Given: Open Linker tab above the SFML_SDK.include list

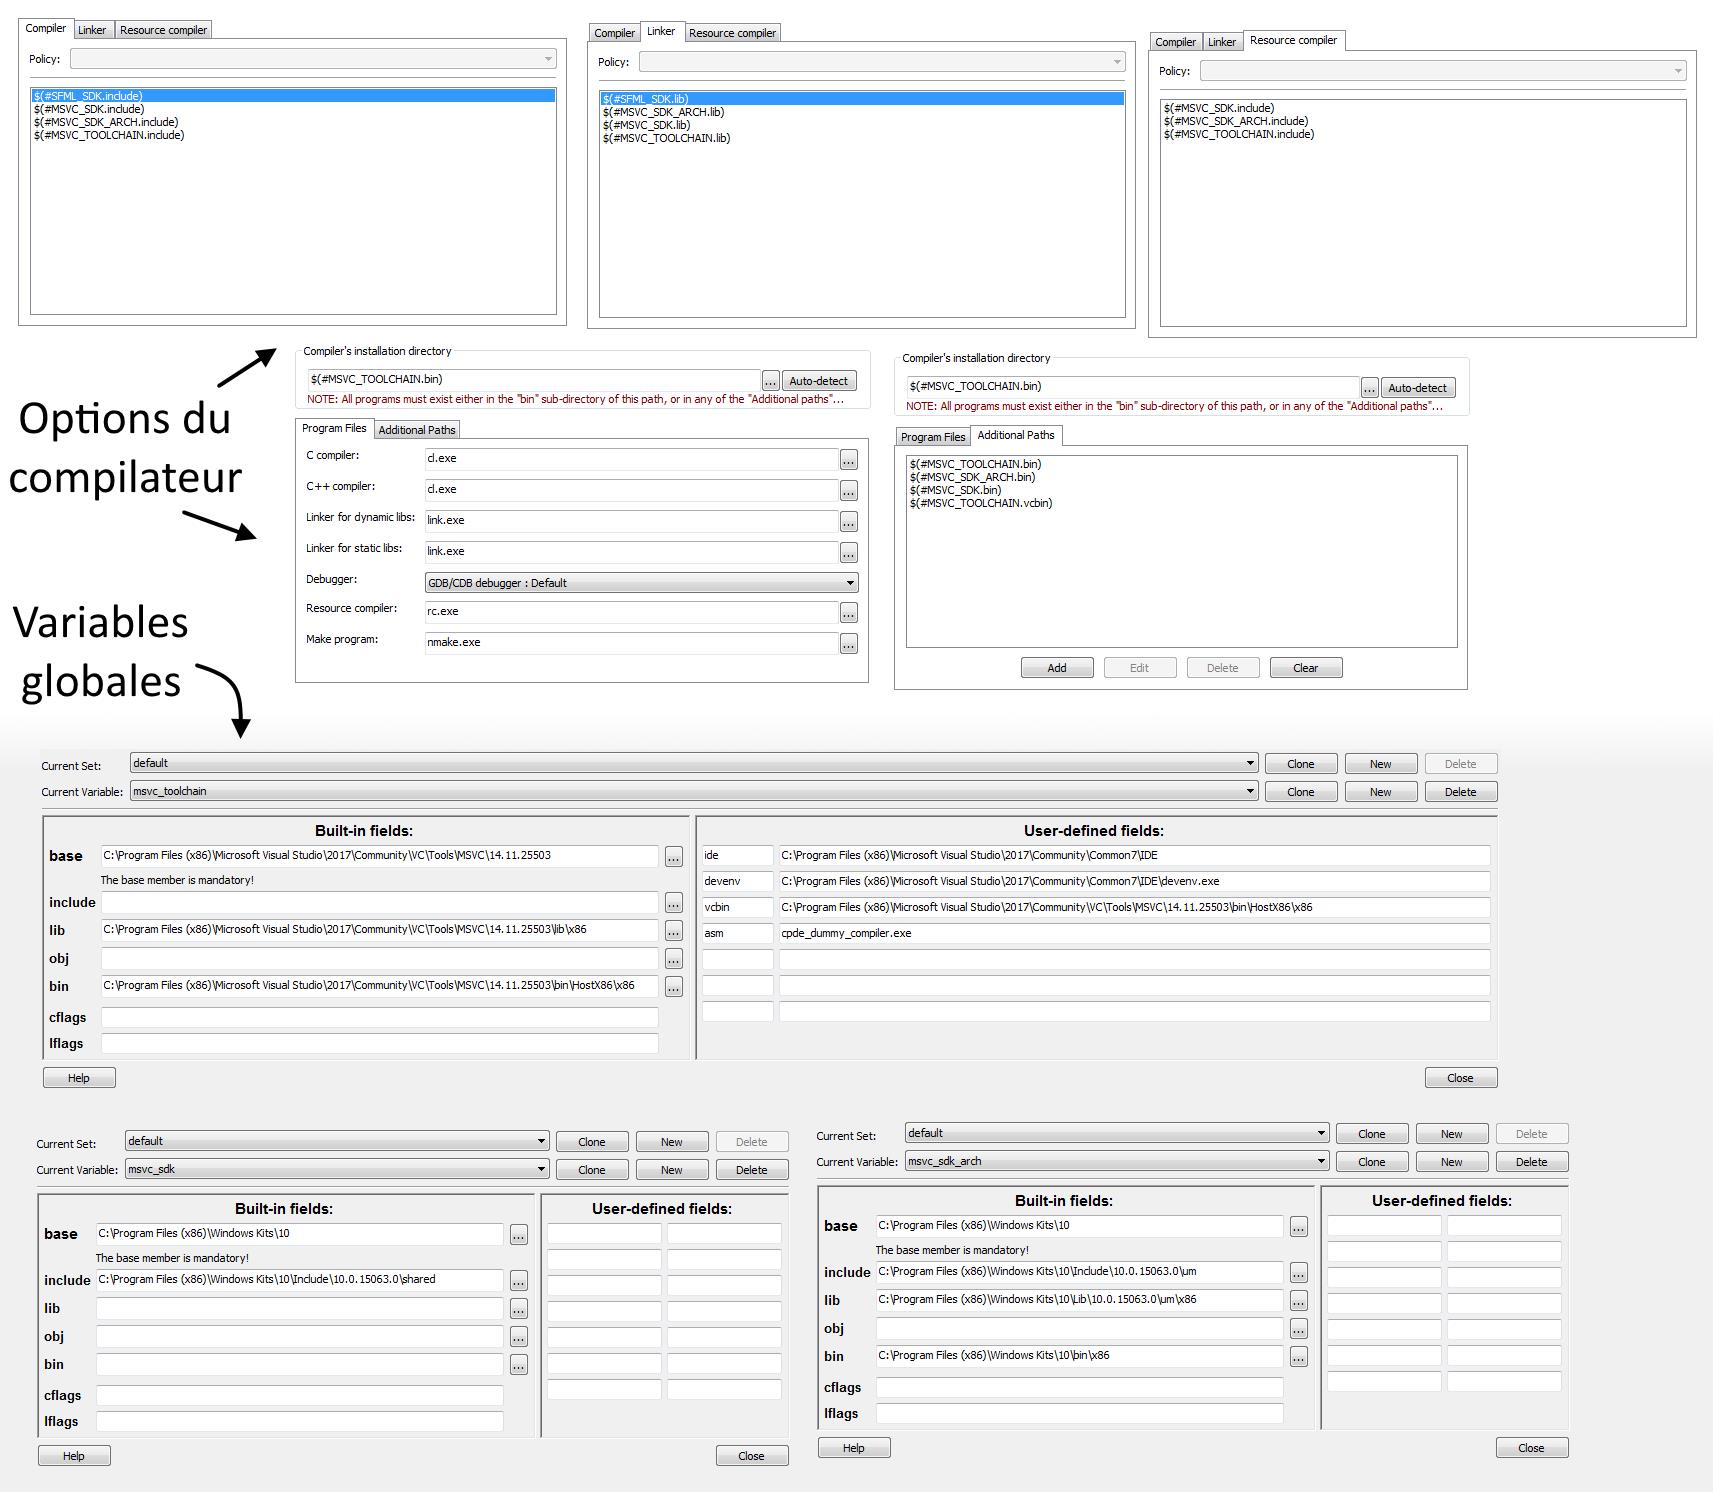Looking at the screenshot, I should [x=92, y=30].
